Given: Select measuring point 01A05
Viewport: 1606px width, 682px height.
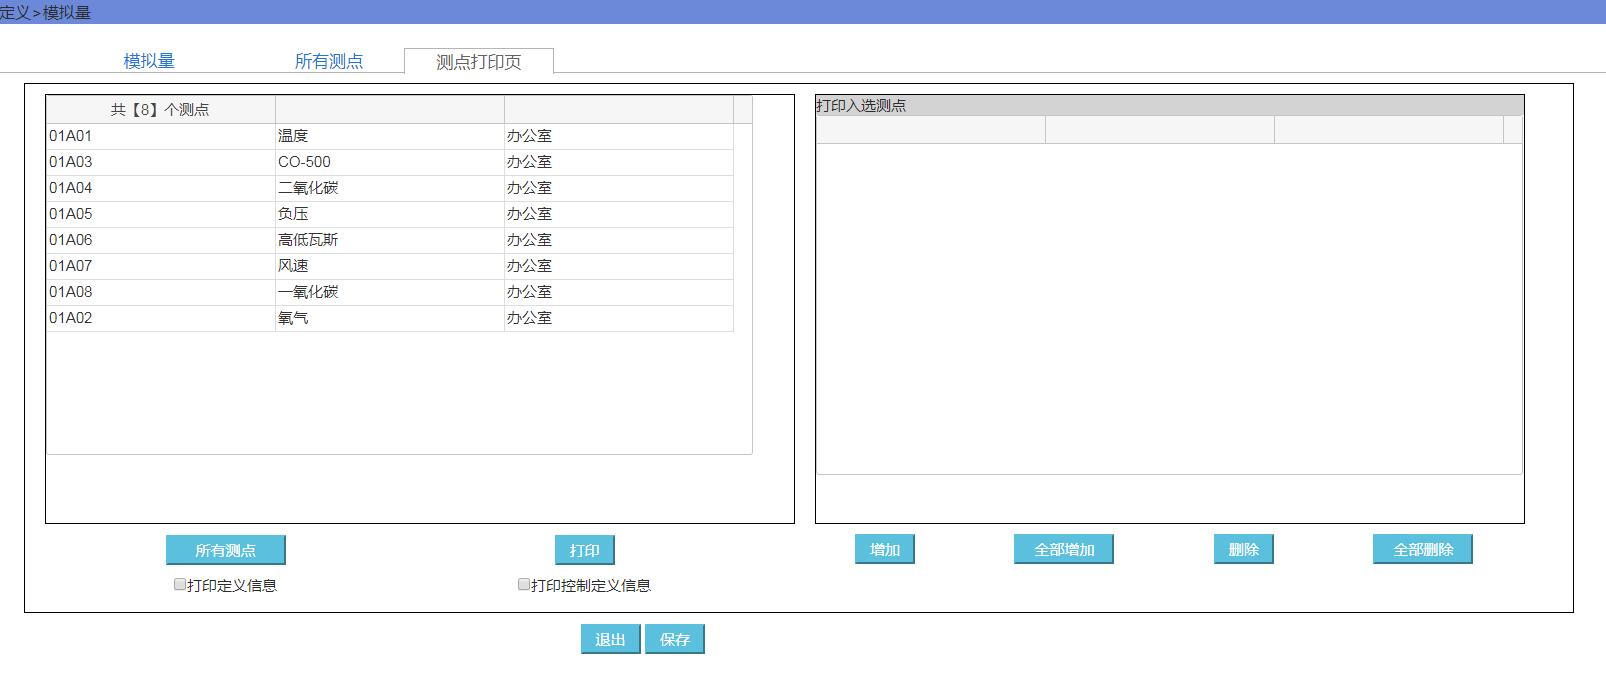Looking at the screenshot, I should pyautogui.click(x=161, y=214).
